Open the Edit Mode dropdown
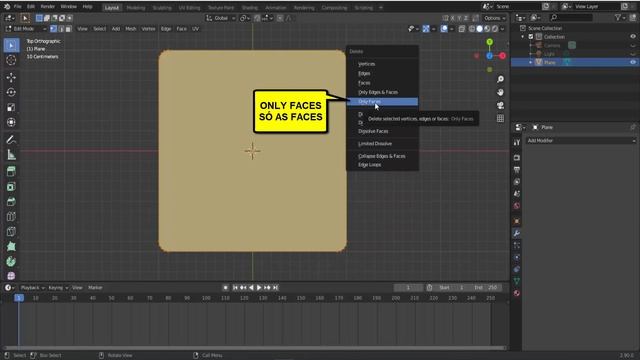Screen dimensions: 640x360 pyautogui.click(x=26, y=29)
